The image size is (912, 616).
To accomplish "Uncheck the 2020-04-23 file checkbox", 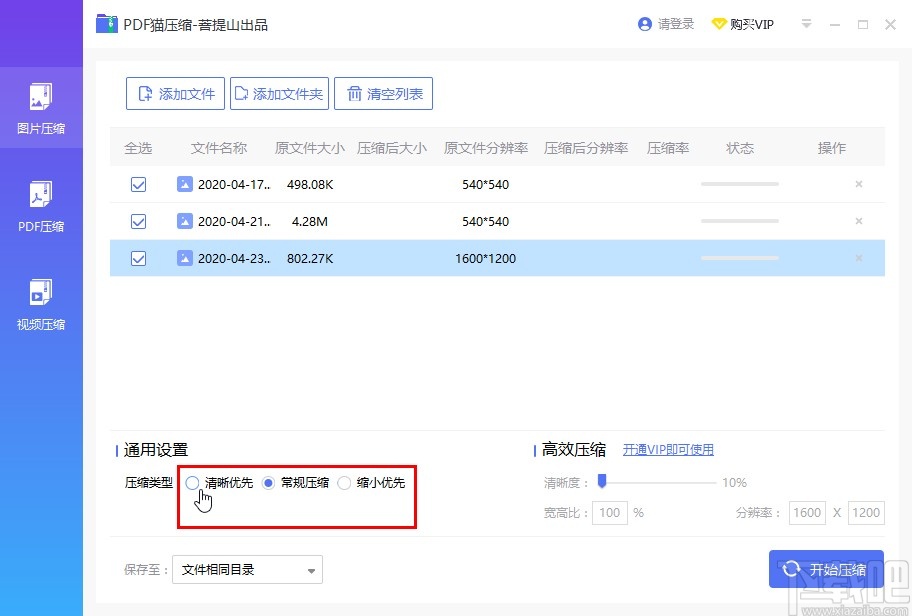I will (138, 258).
